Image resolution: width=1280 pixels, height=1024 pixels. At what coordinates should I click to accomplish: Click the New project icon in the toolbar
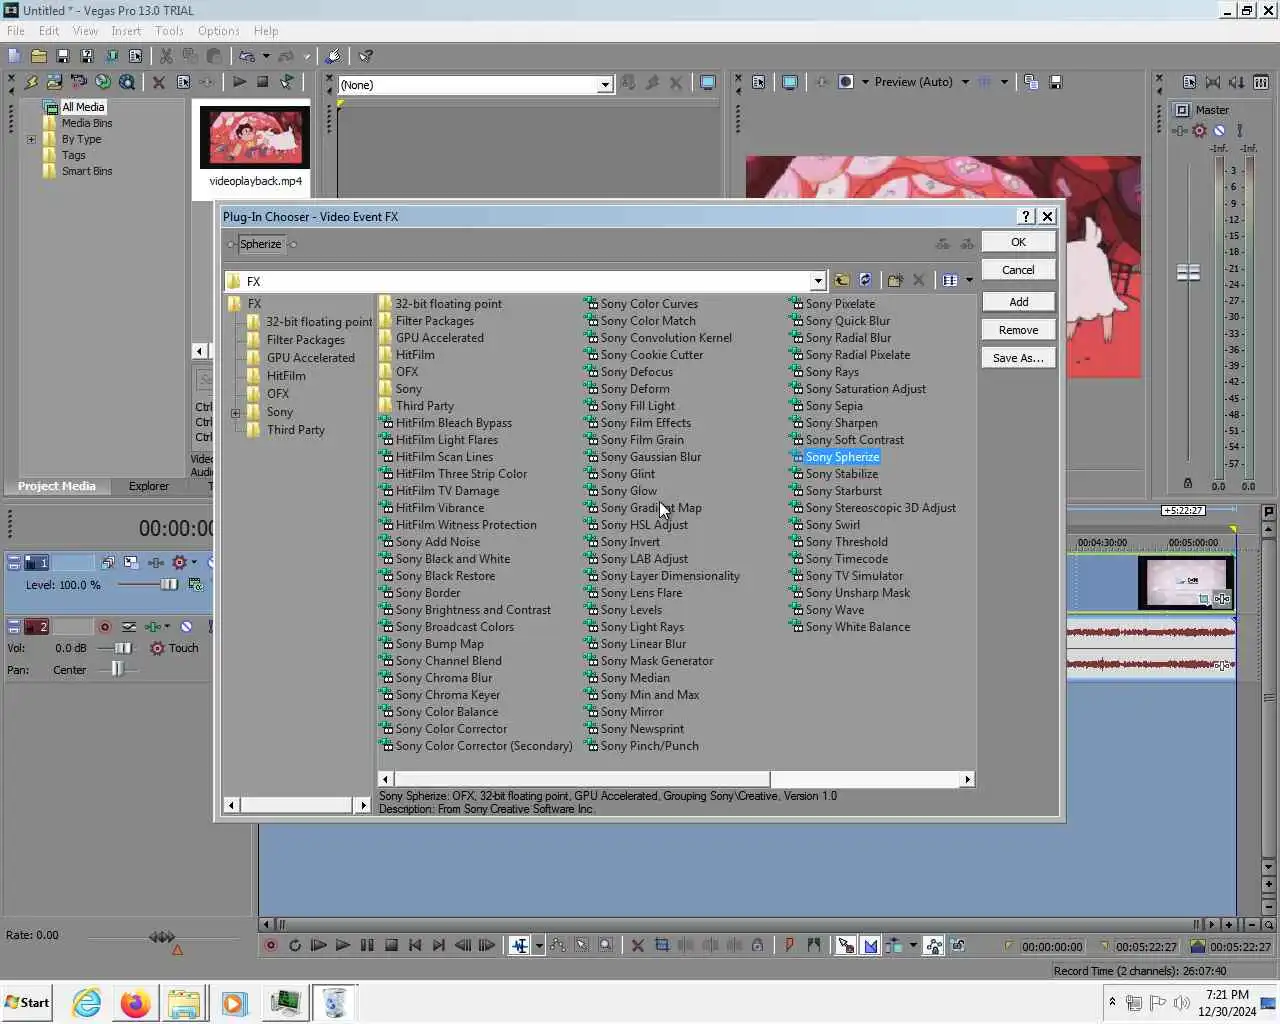coord(14,56)
